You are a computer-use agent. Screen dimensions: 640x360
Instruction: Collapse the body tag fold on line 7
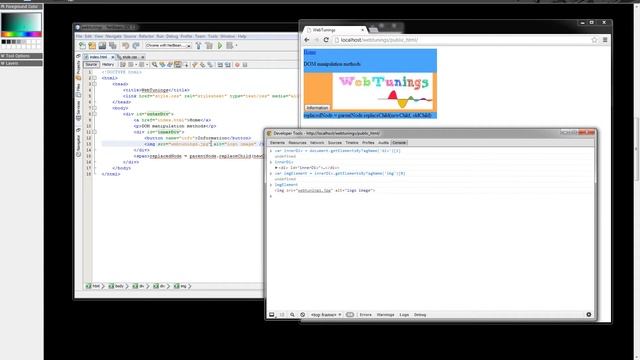coord(94,108)
